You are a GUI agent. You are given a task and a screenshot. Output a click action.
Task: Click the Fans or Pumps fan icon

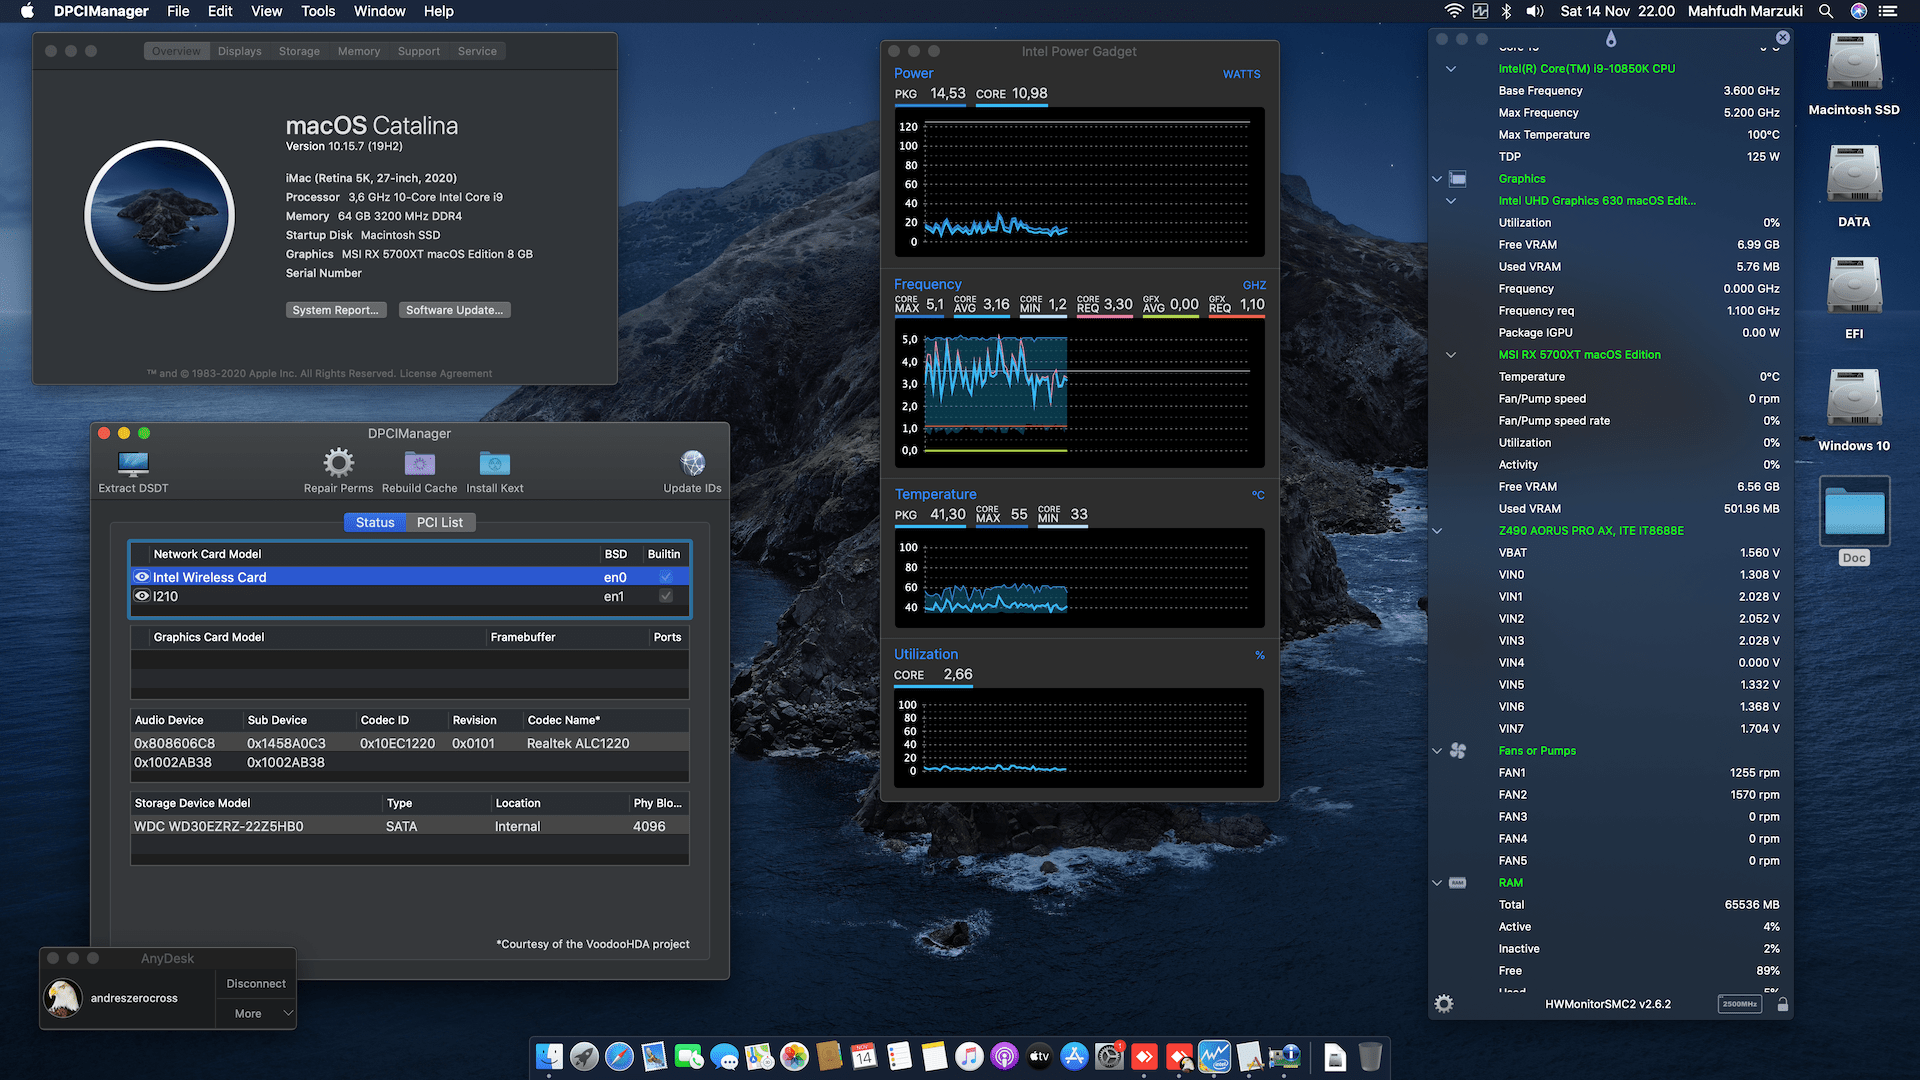click(x=1456, y=750)
